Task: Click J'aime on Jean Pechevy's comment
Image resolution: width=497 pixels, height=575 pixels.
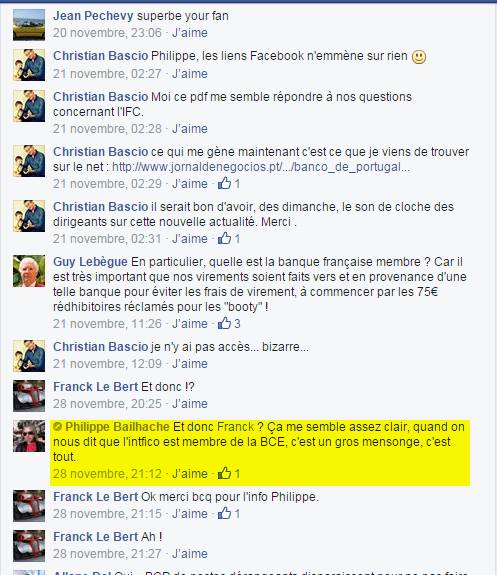Action: [x=190, y=33]
